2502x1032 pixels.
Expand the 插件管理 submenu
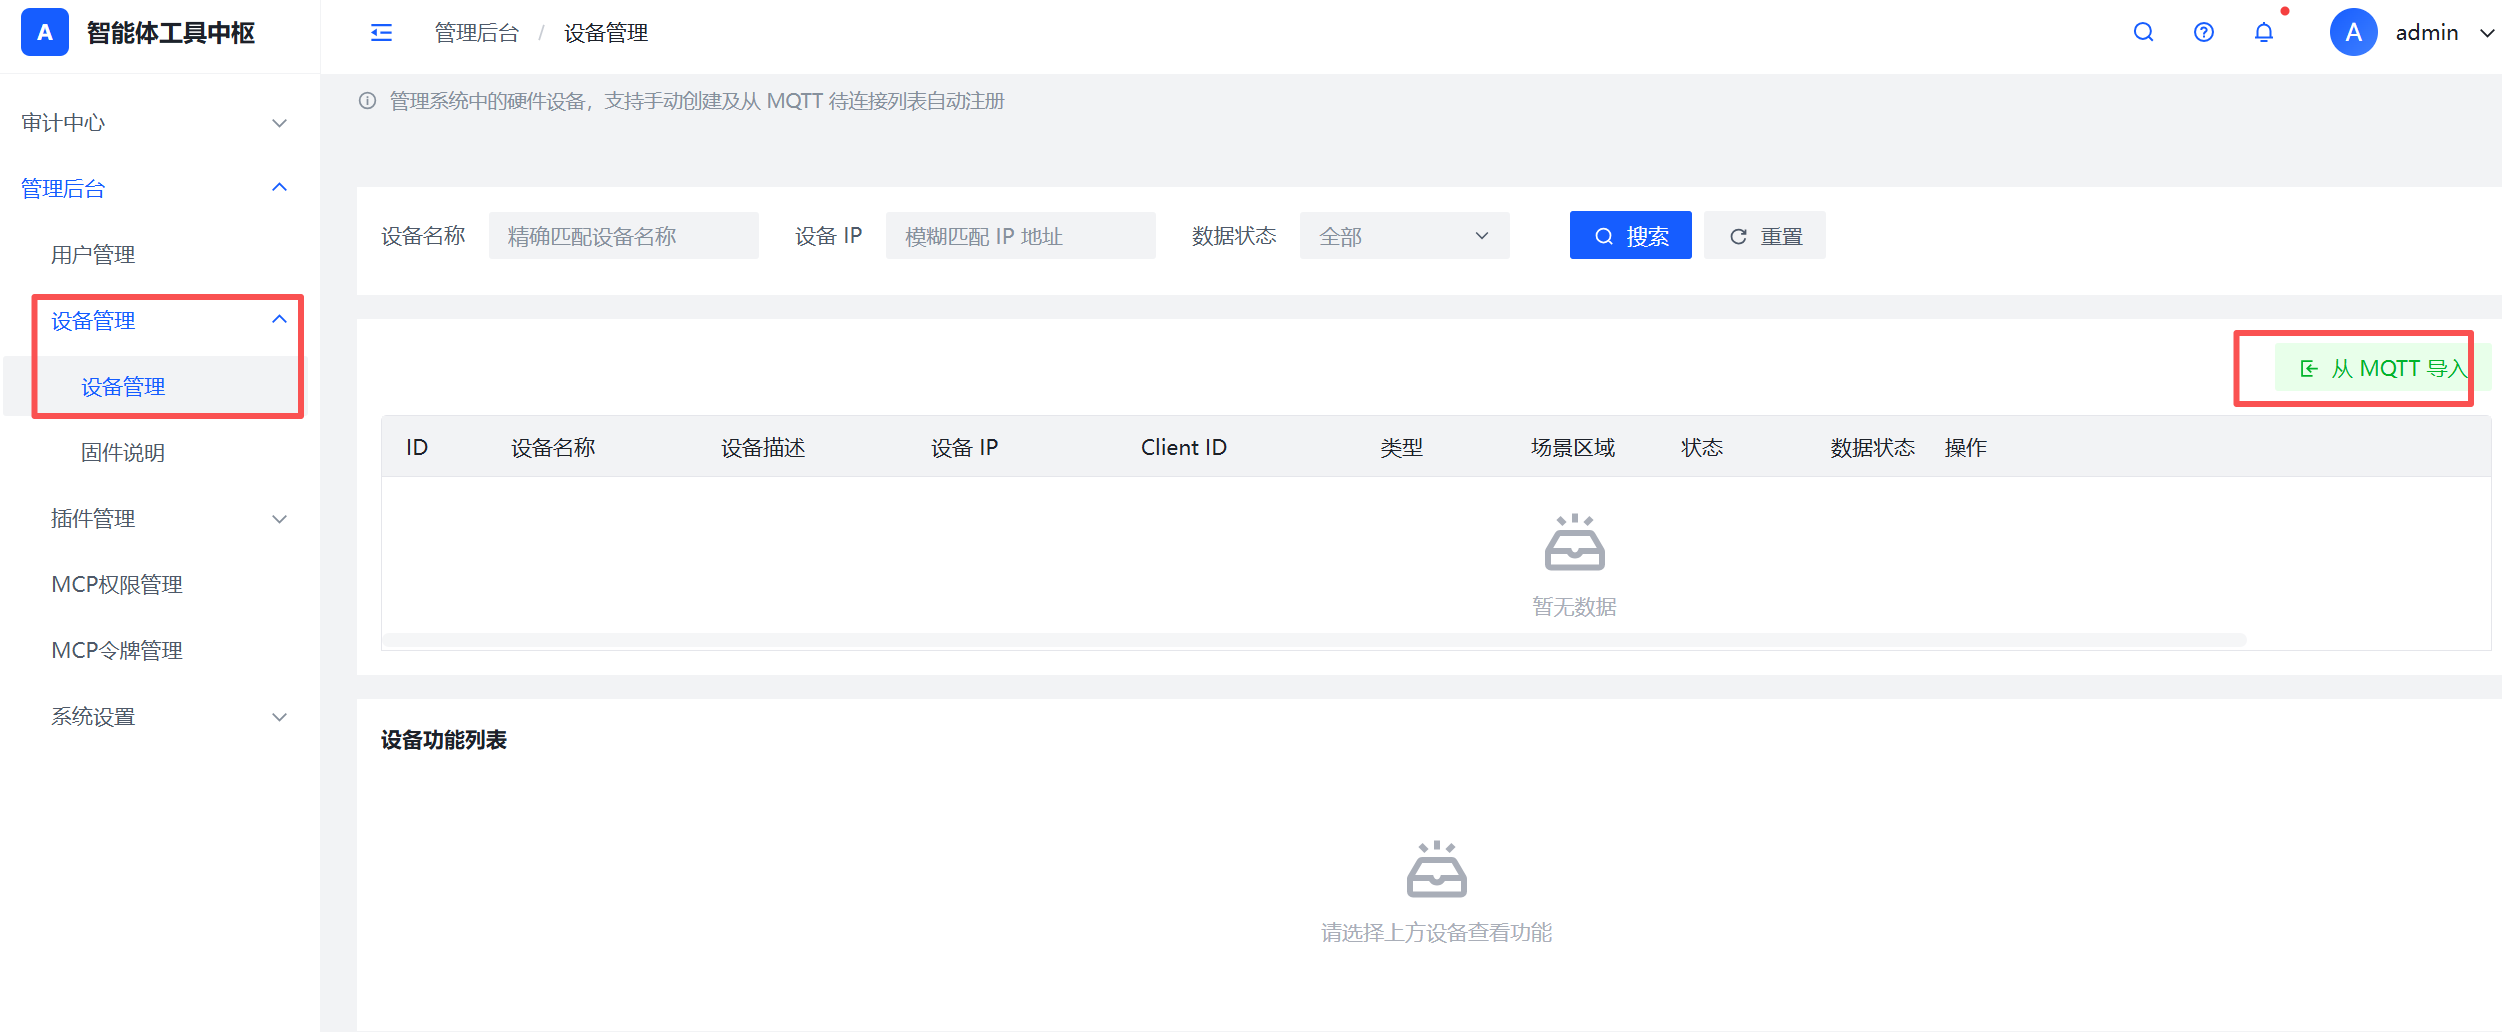pos(154,518)
